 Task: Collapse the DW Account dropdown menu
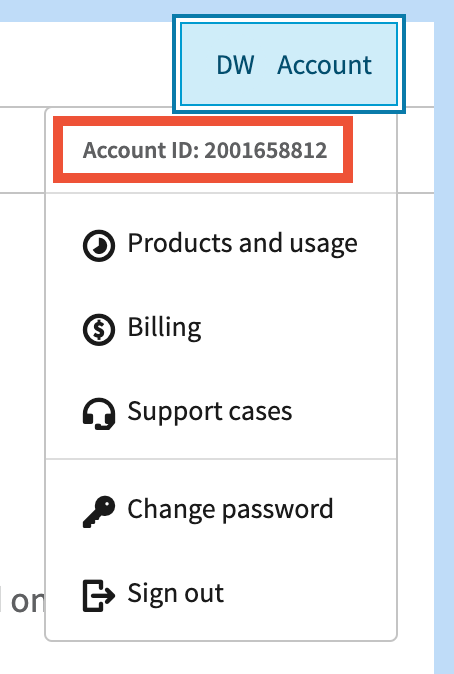[x=289, y=64]
